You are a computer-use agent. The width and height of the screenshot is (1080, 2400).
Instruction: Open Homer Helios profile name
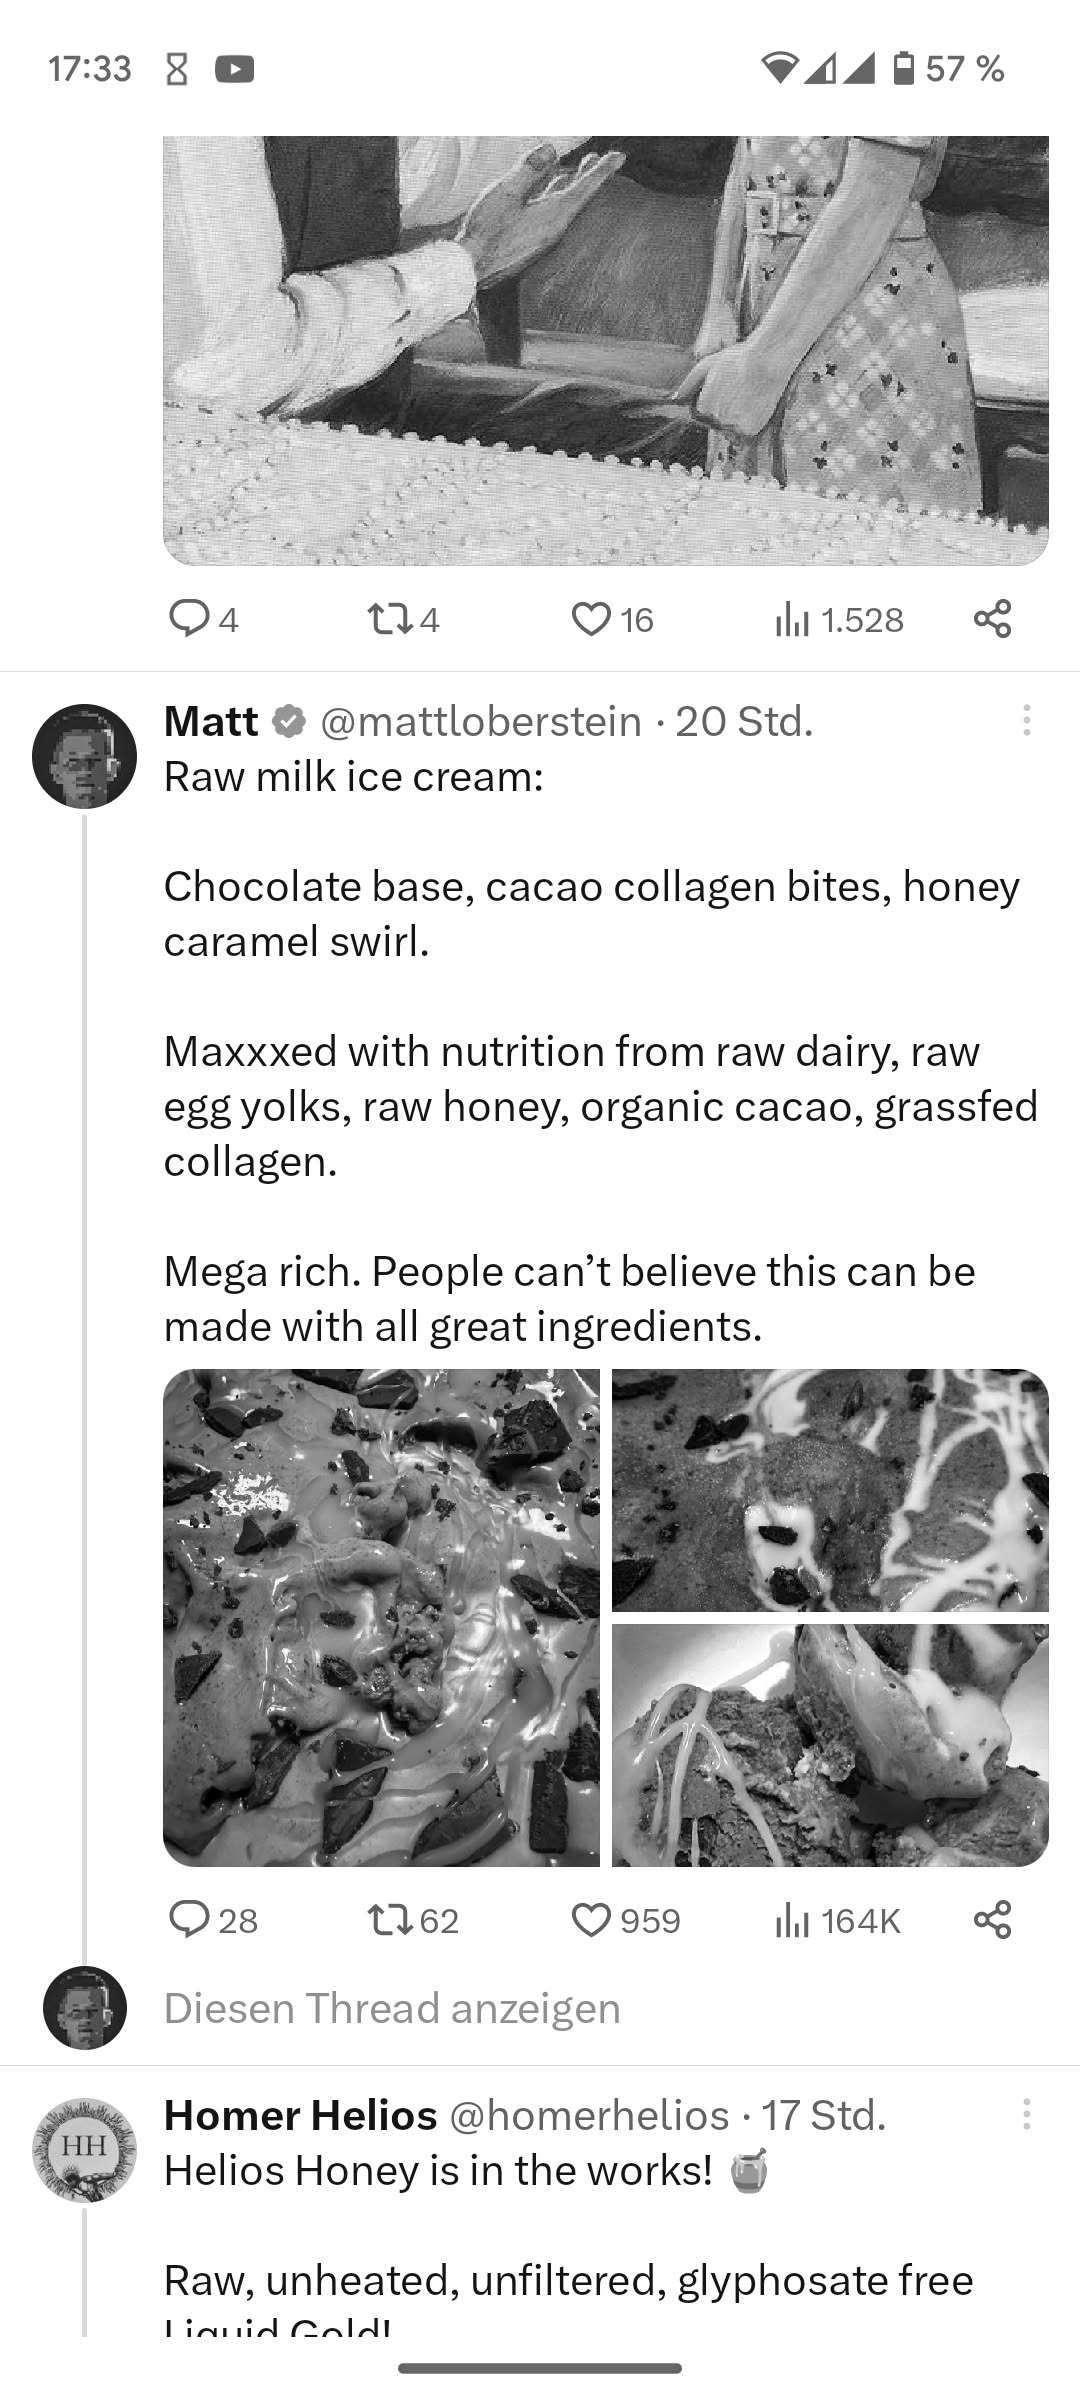[300, 2115]
